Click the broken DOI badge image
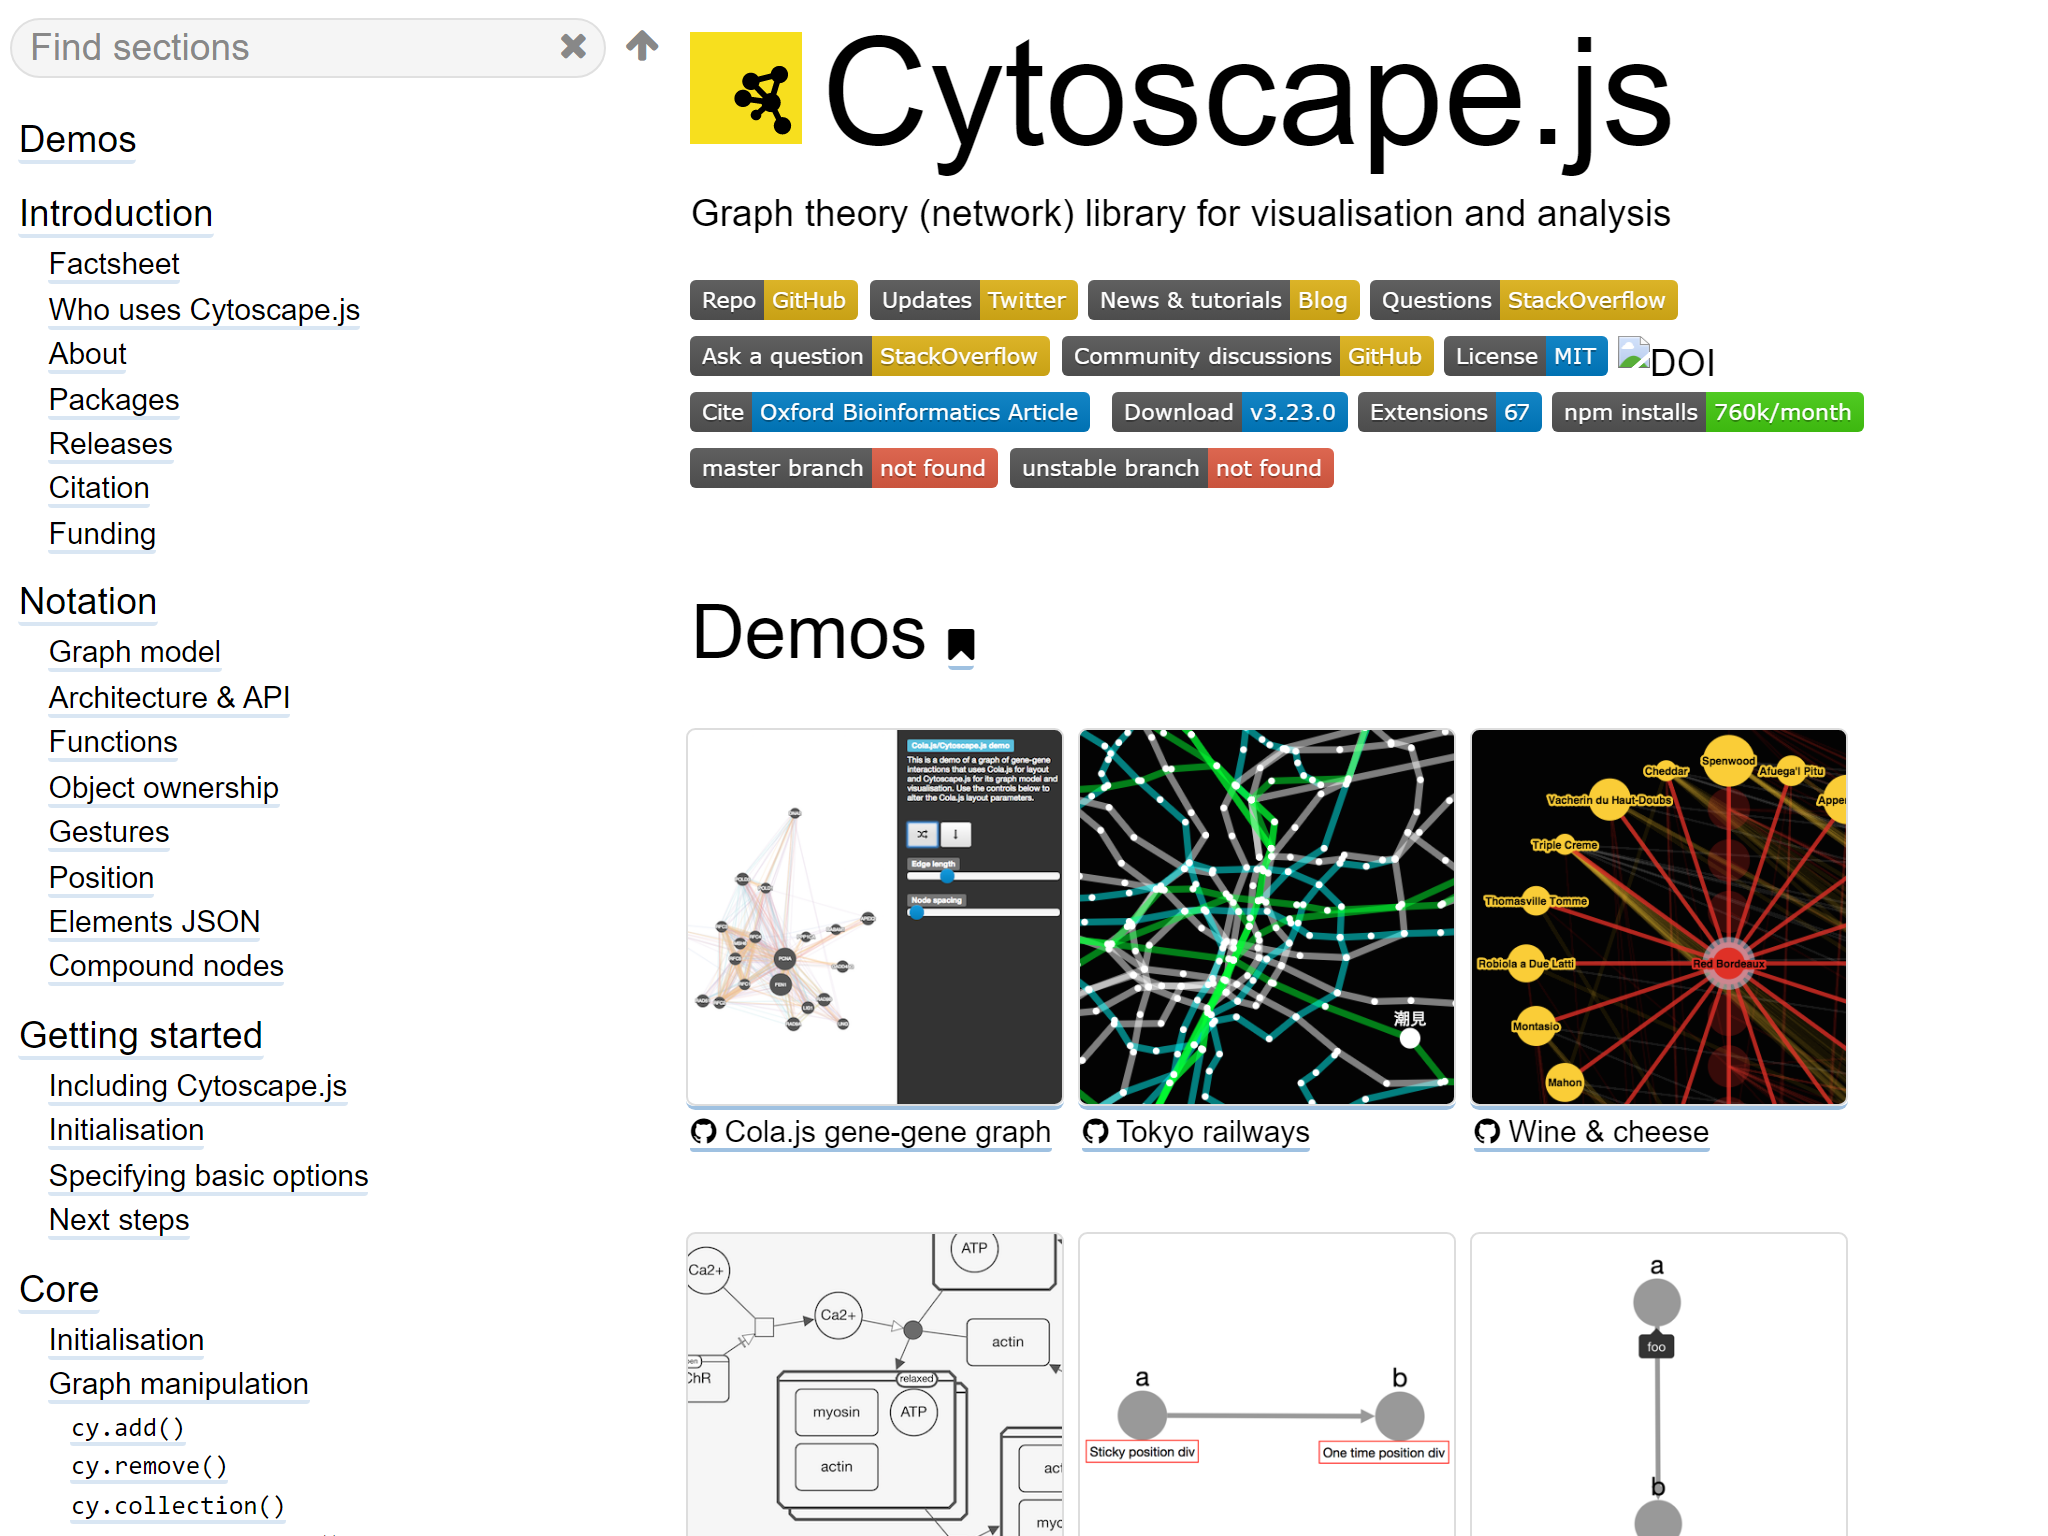Image resolution: width=2048 pixels, height=1536 pixels. click(1666, 358)
